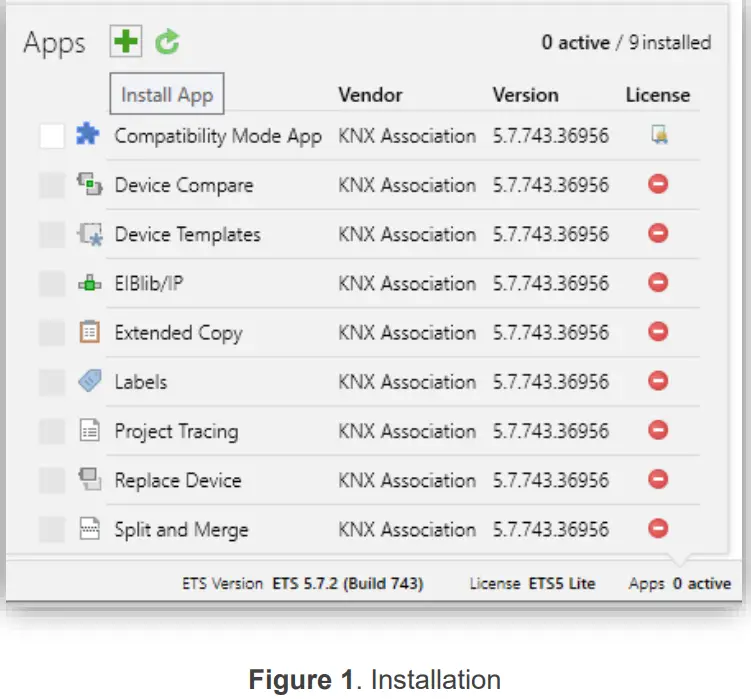The width and height of the screenshot is (751, 699).
Task: Click the Project Tracing document icon
Action: click(x=90, y=430)
